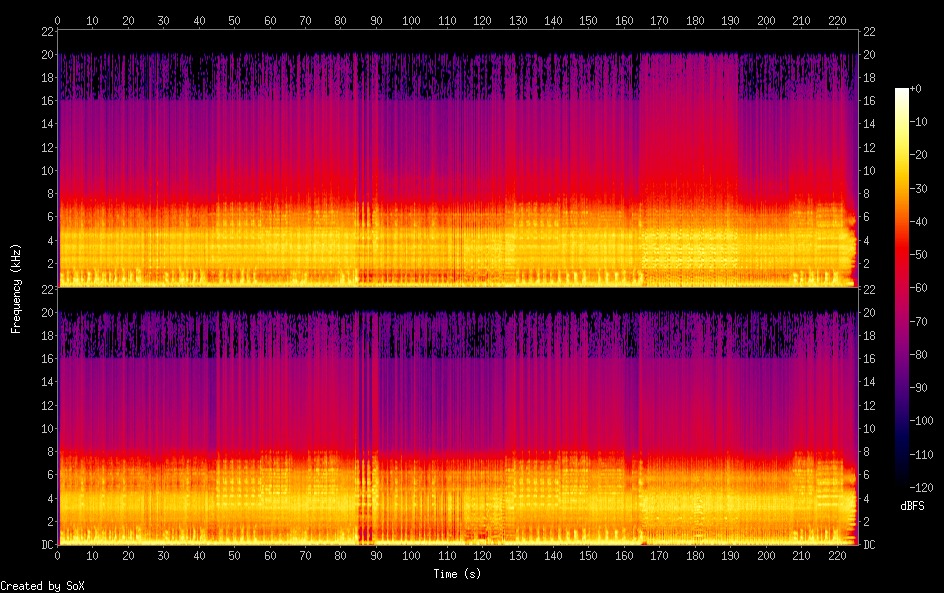
Task: Select the "-100" label on the color scale
Action: point(921,421)
